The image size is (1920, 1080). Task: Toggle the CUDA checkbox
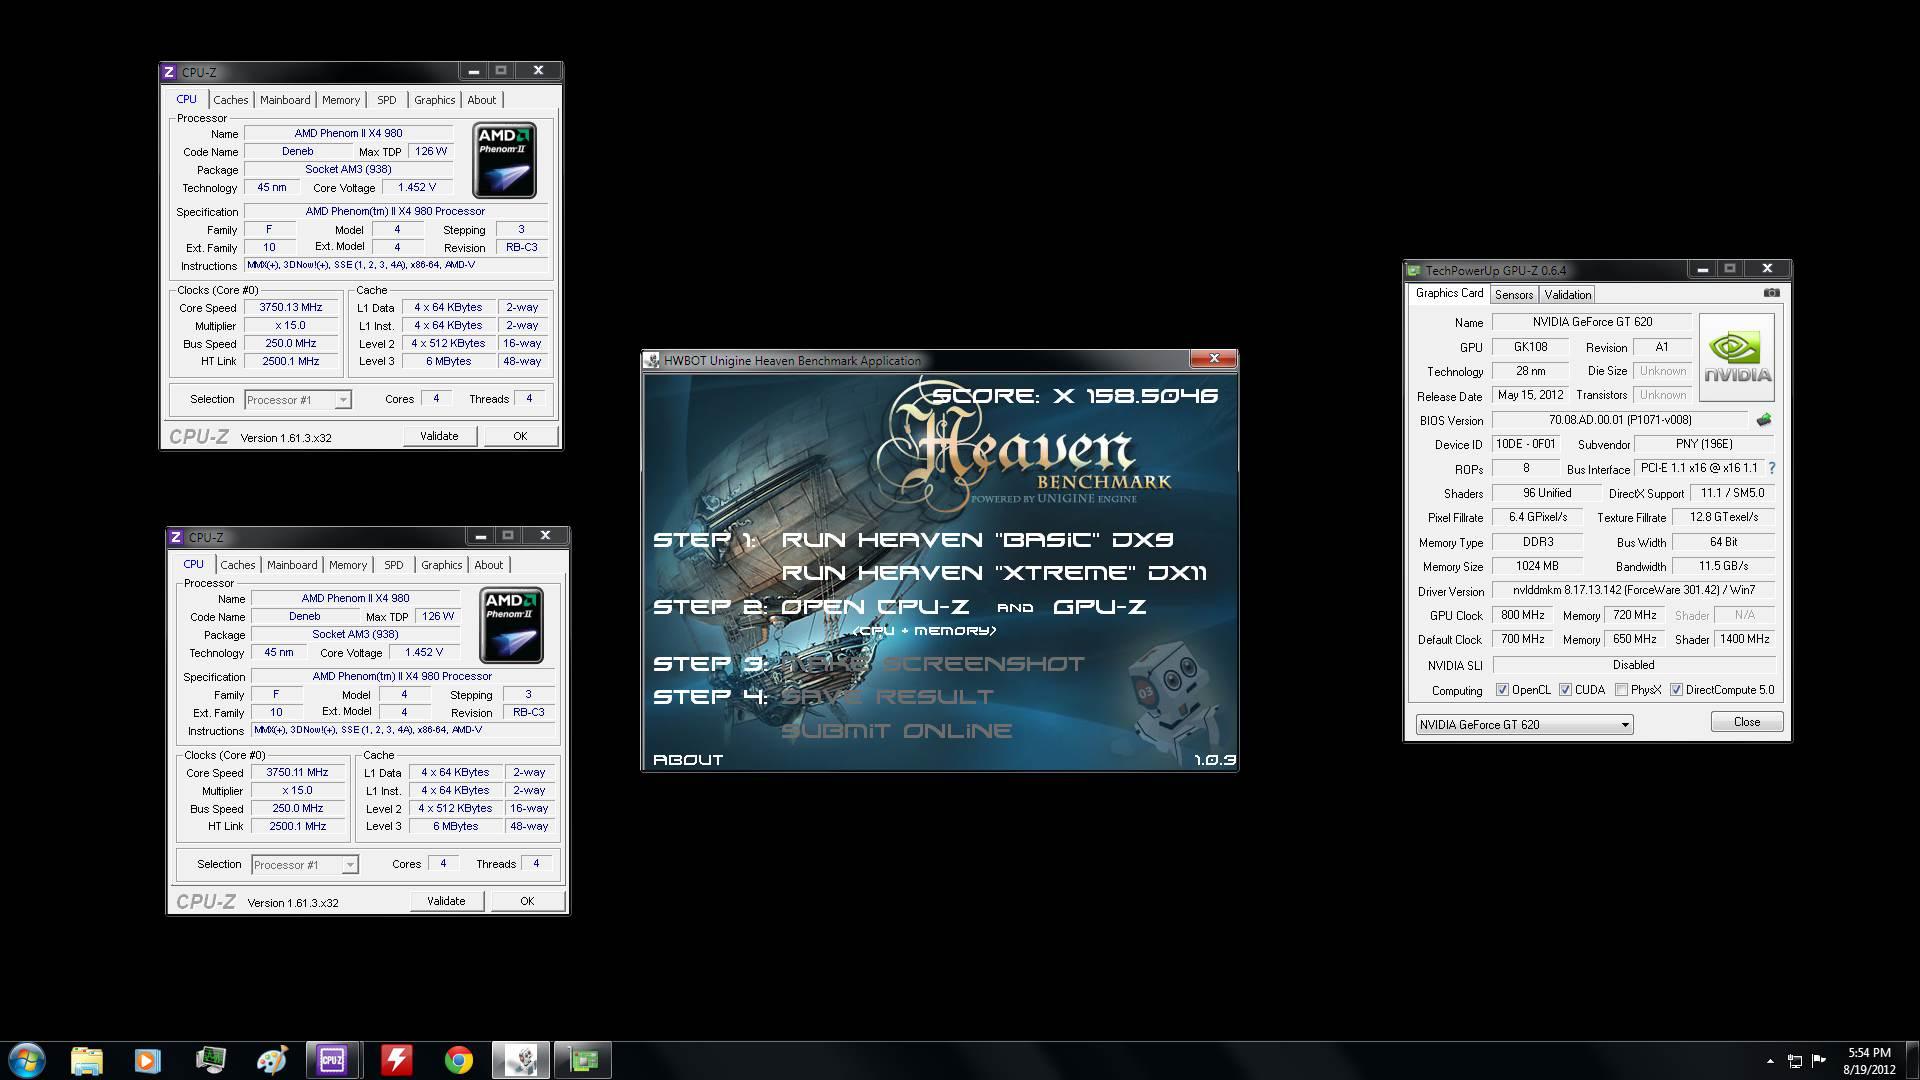(x=1565, y=690)
